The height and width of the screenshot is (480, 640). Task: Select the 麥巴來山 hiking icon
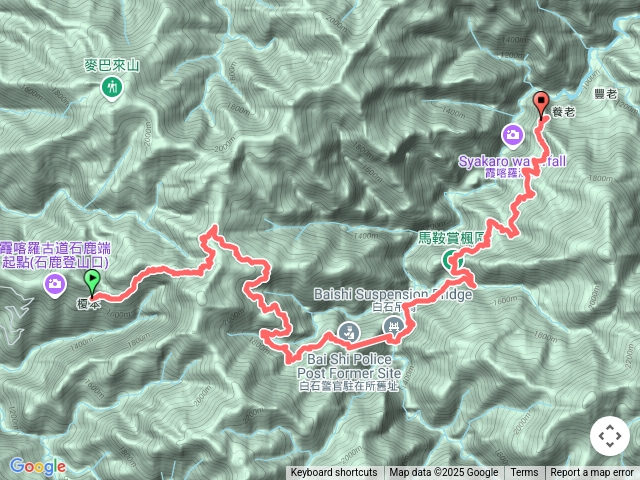(x=112, y=88)
